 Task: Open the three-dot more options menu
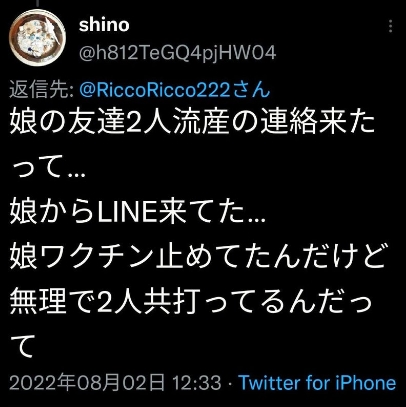390,26
